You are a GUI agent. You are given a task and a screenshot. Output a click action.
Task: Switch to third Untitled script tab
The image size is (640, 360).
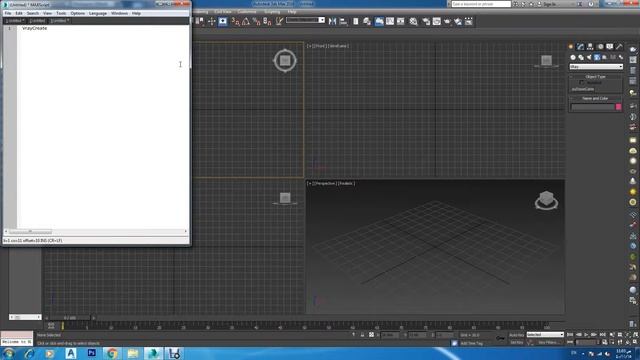60,20
